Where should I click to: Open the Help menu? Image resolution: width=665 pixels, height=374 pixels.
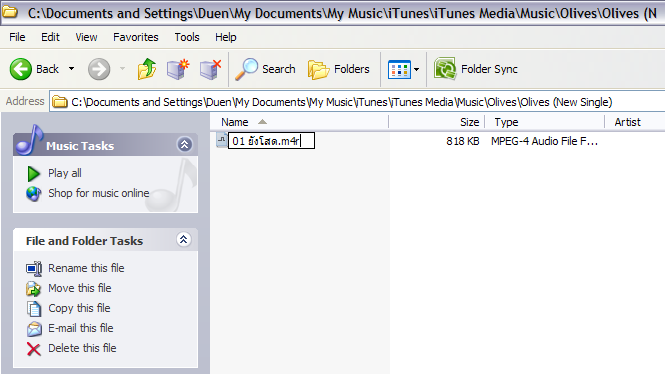point(226,37)
